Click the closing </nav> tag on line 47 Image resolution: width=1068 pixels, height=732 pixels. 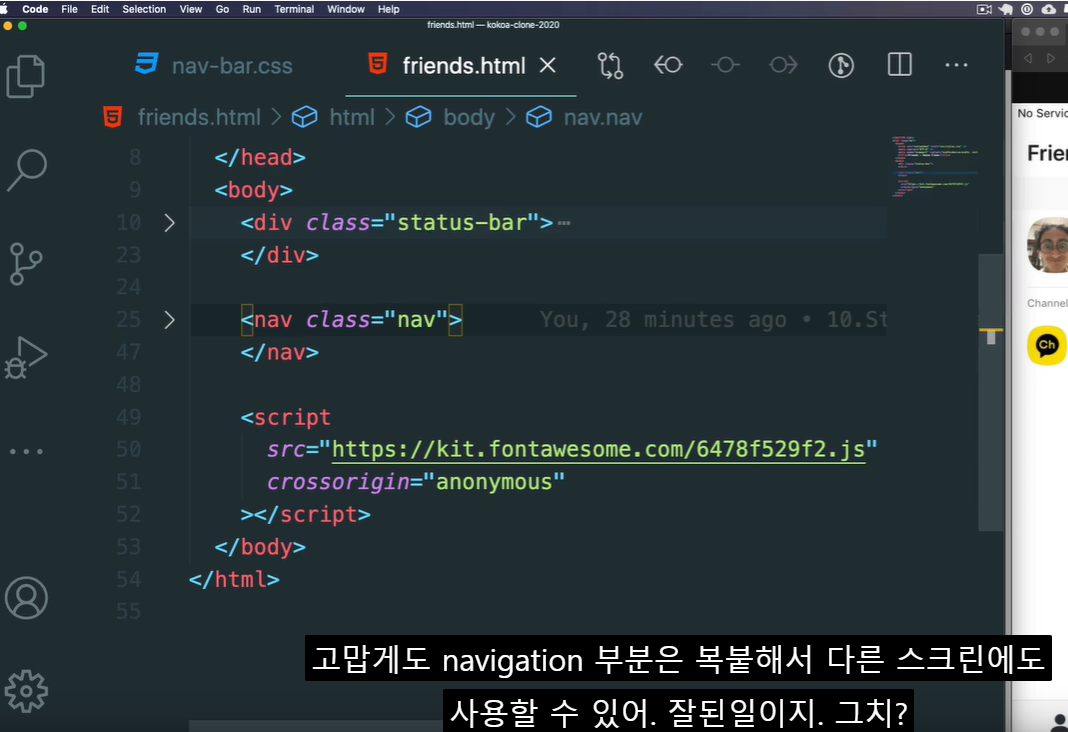(x=279, y=352)
